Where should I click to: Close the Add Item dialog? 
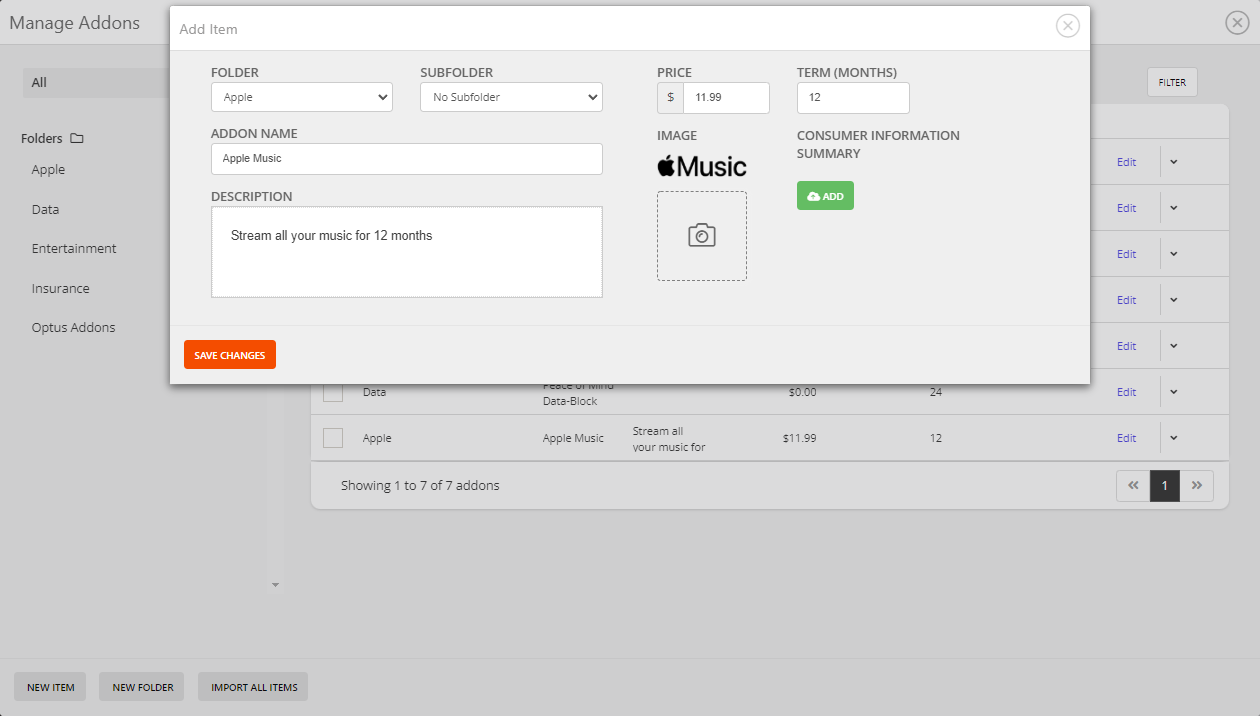[x=1067, y=26]
